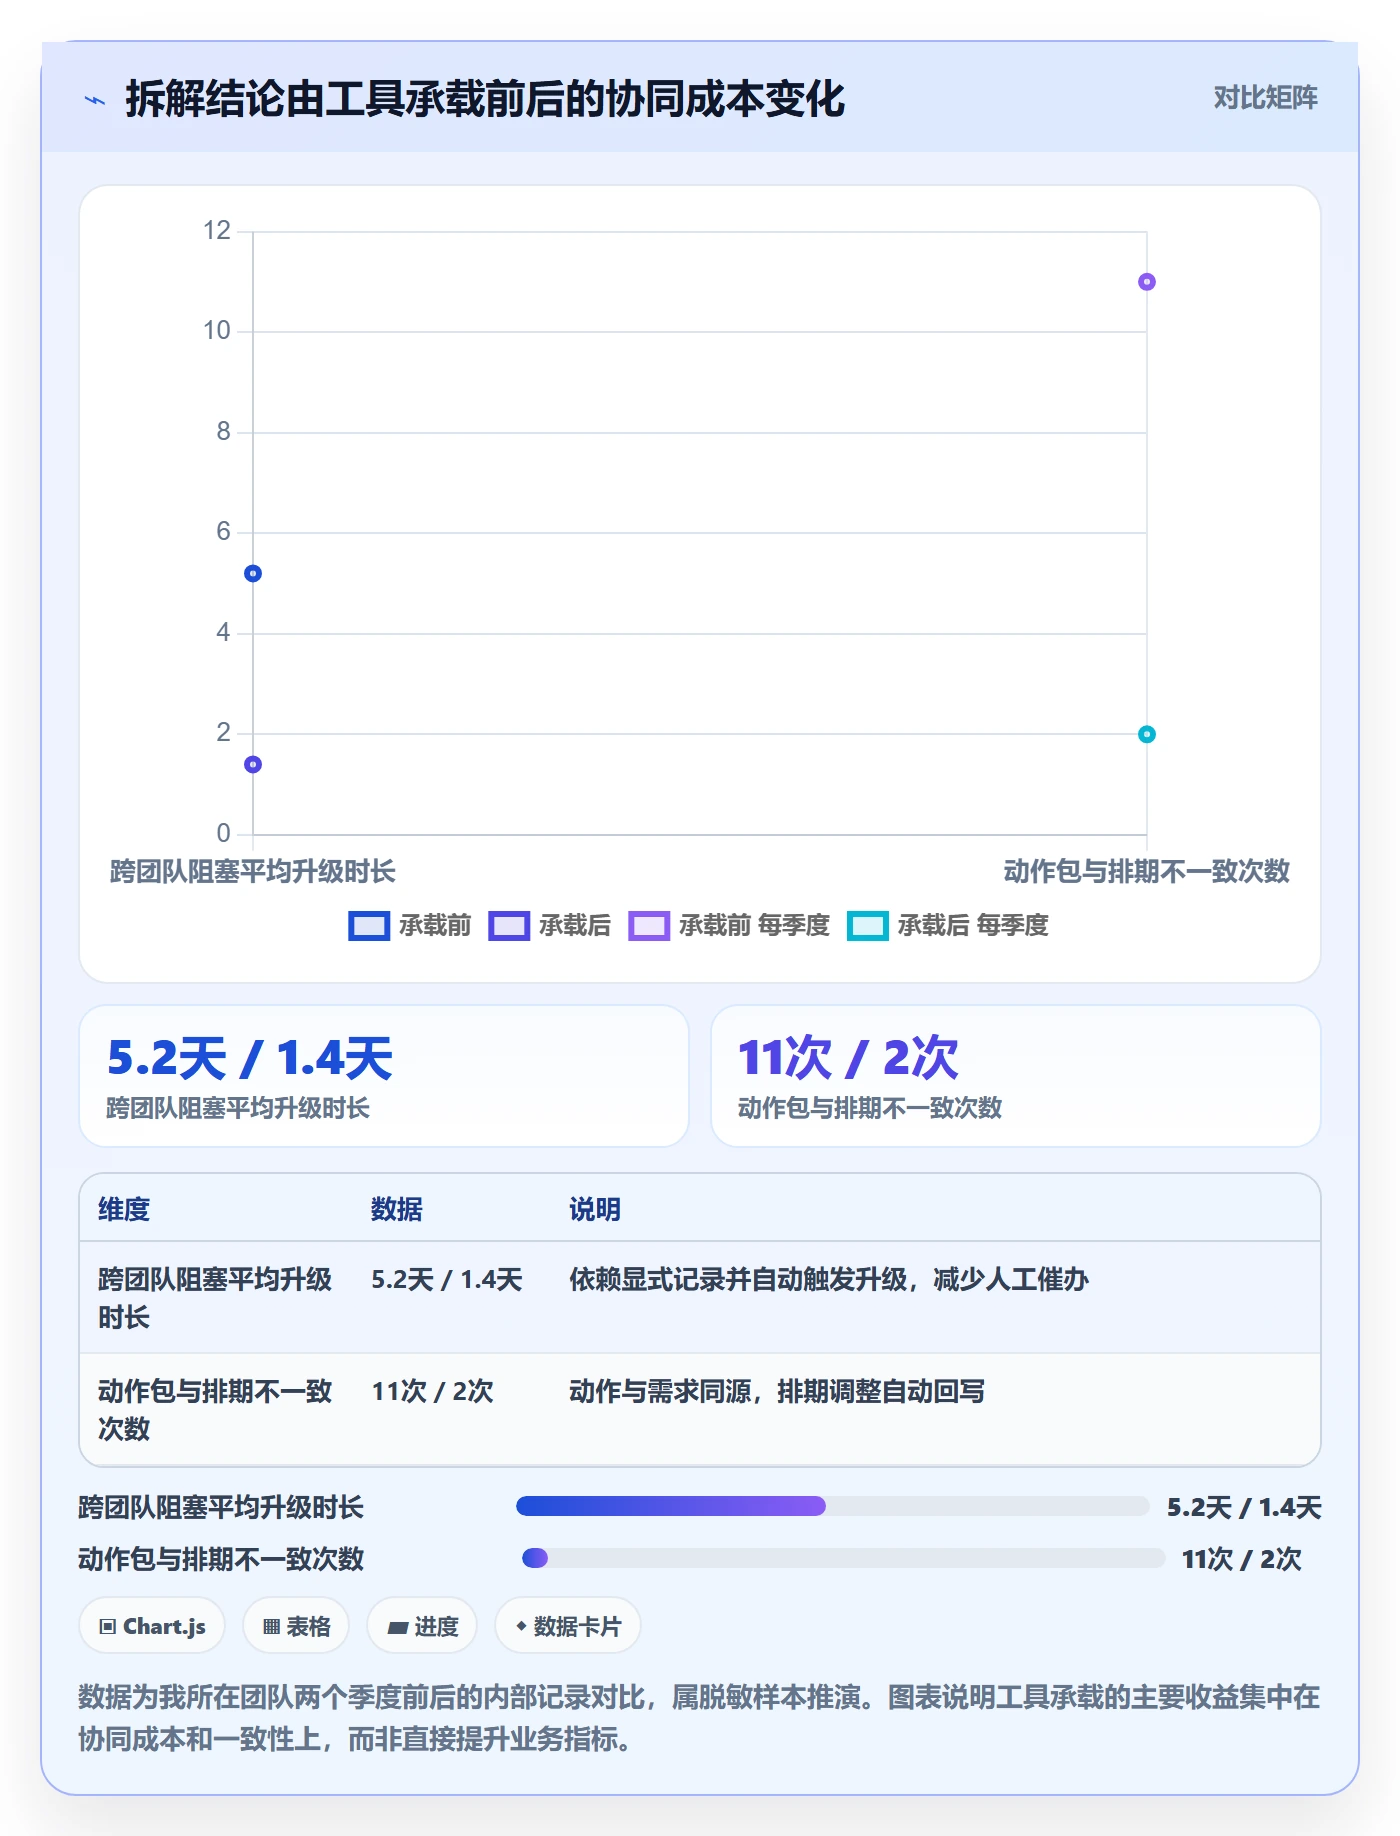1400x1836 pixels.
Task: Click the y-axis tick label 12
Action: click(x=217, y=231)
